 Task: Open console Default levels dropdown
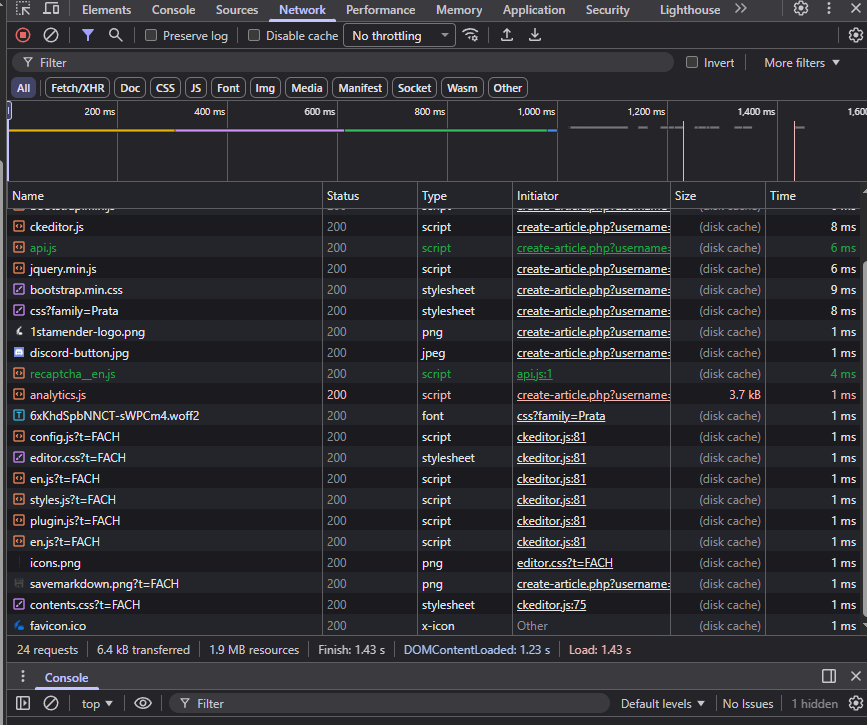tap(662, 704)
